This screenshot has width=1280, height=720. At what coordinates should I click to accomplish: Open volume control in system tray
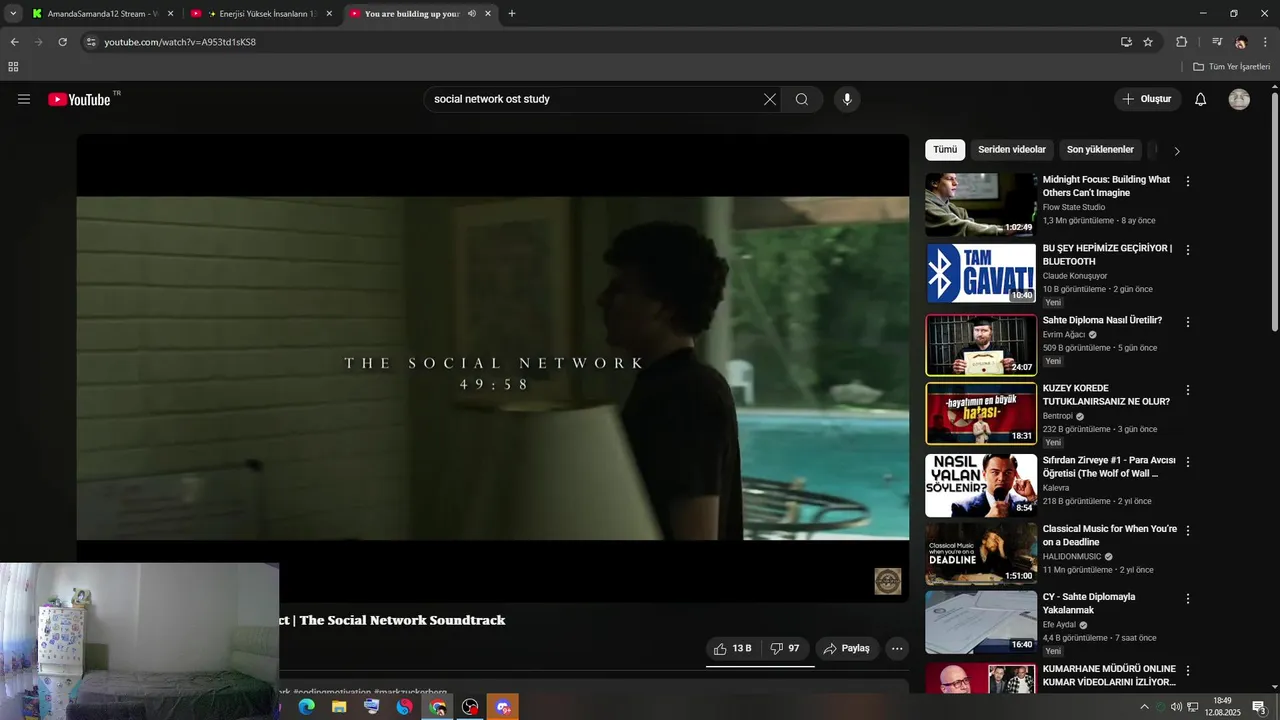(x=1176, y=707)
